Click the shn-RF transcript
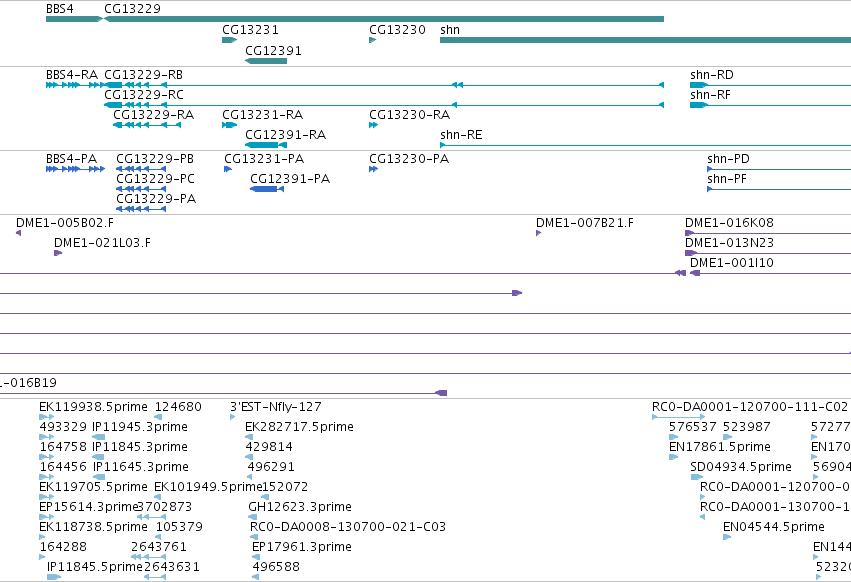851x582 pixels. point(770,105)
